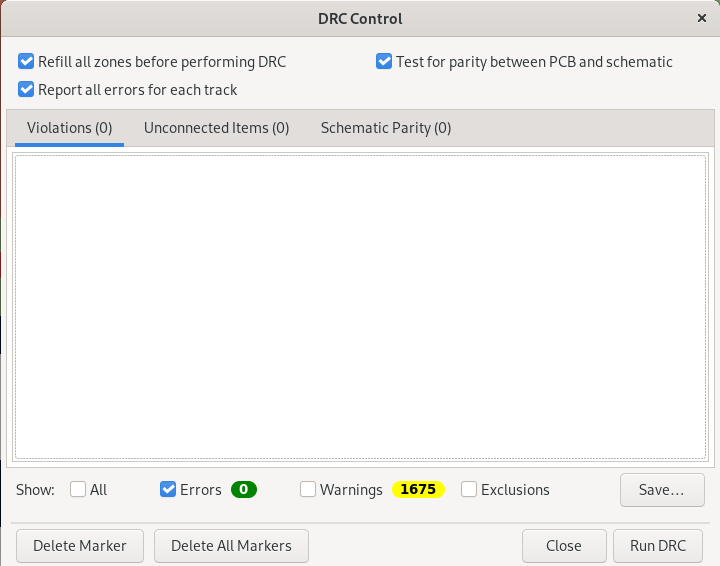Screen dimensions: 720x566
Task: Enable the Show All checkbox
Action: click(78, 490)
